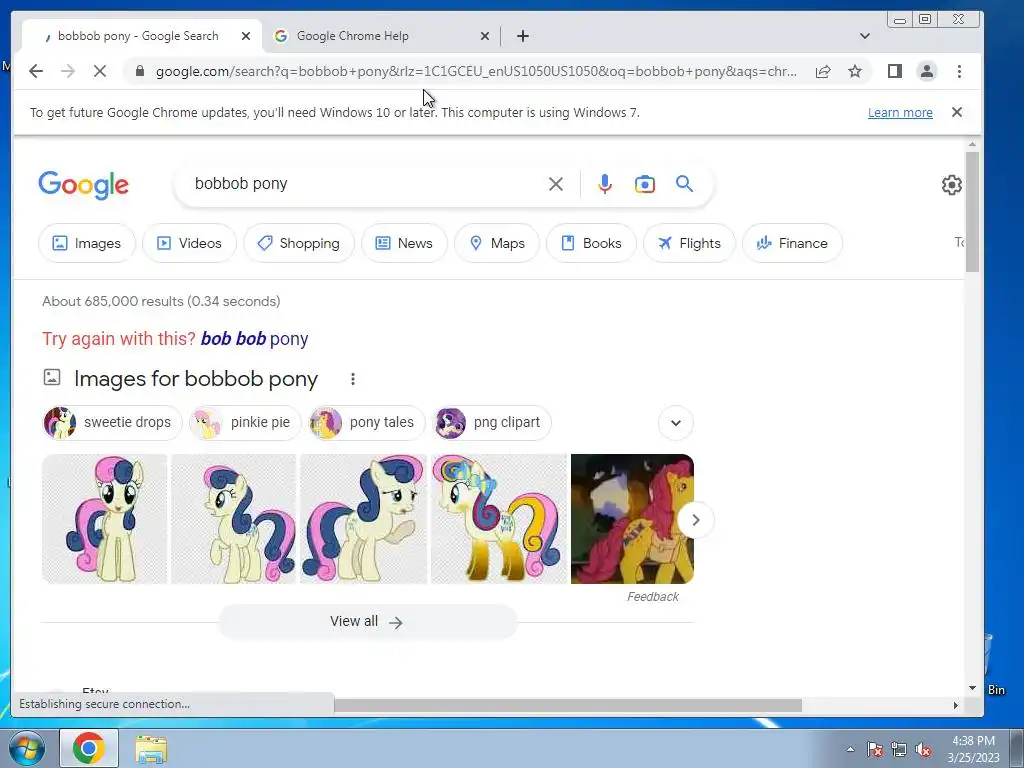This screenshot has width=1024, height=768.
Task: Submit search with magnifying glass icon
Action: 684,184
